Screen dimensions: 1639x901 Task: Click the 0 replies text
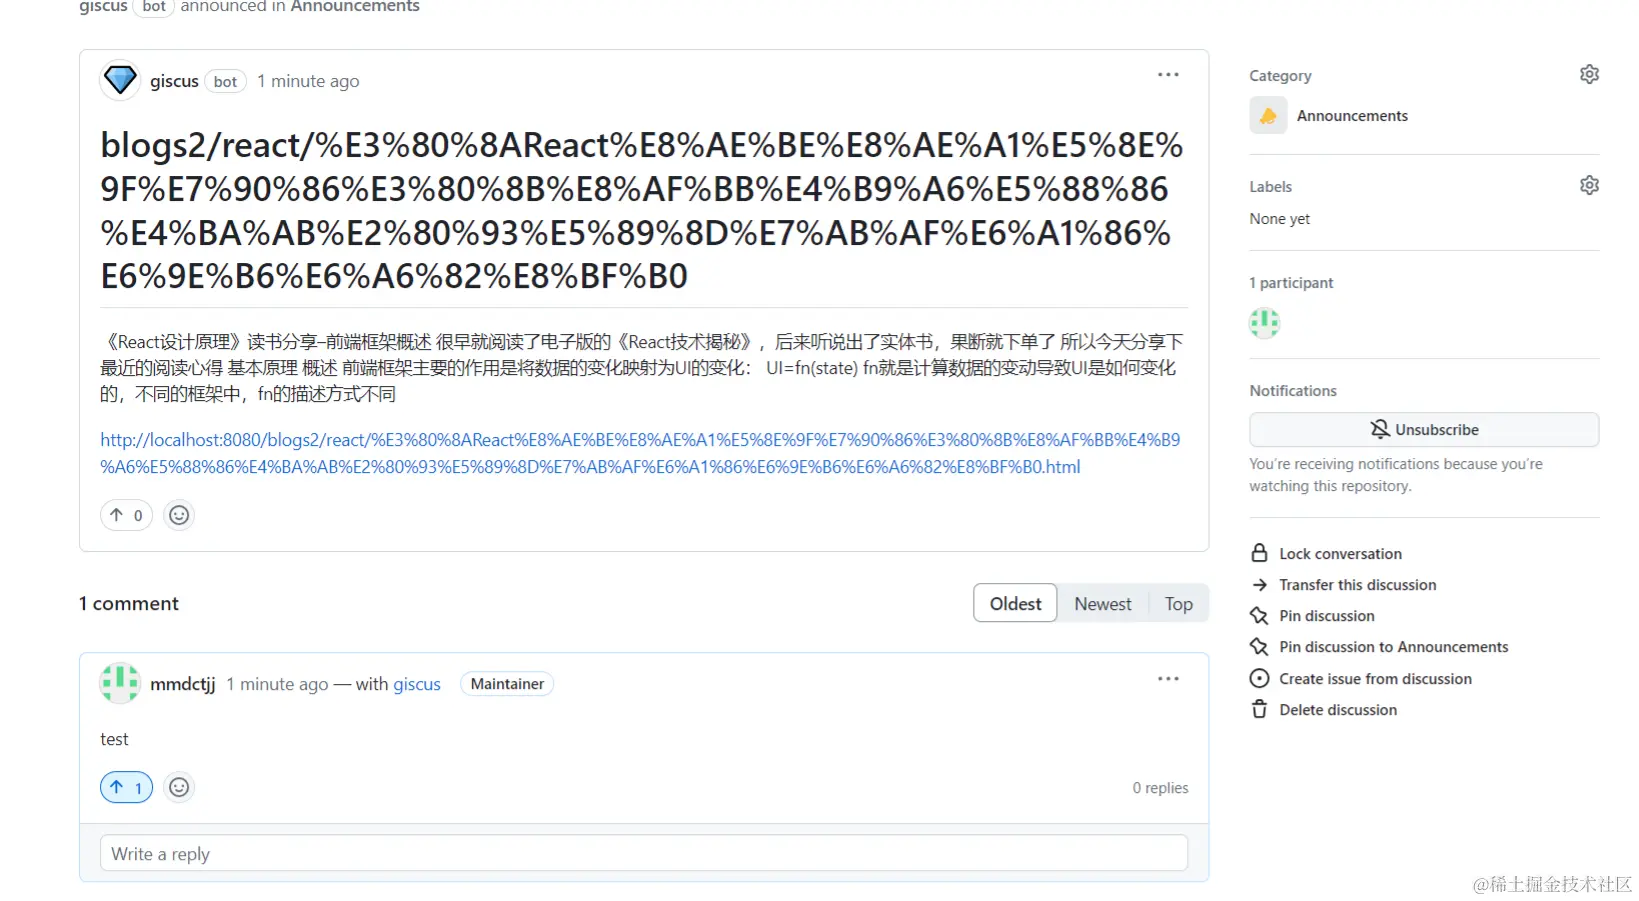pos(1160,788)
